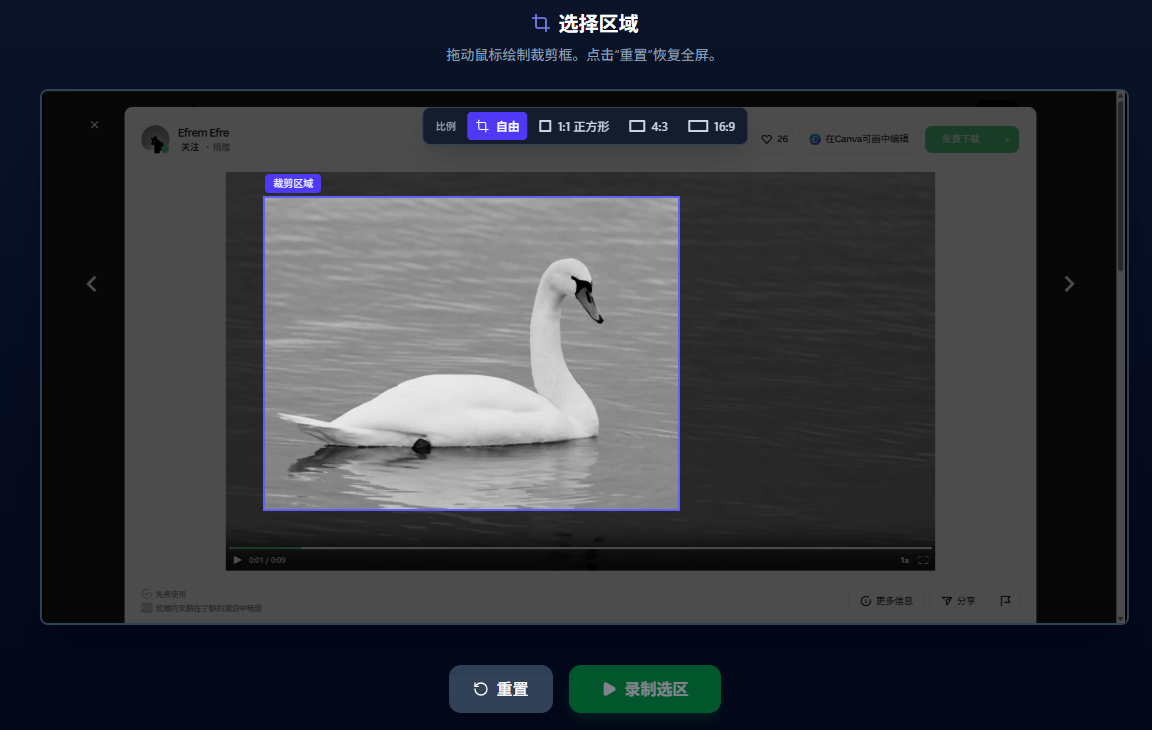Close the preview with the X icon
The height and width of the screenshot is (730, 1152).
point(94,125)
